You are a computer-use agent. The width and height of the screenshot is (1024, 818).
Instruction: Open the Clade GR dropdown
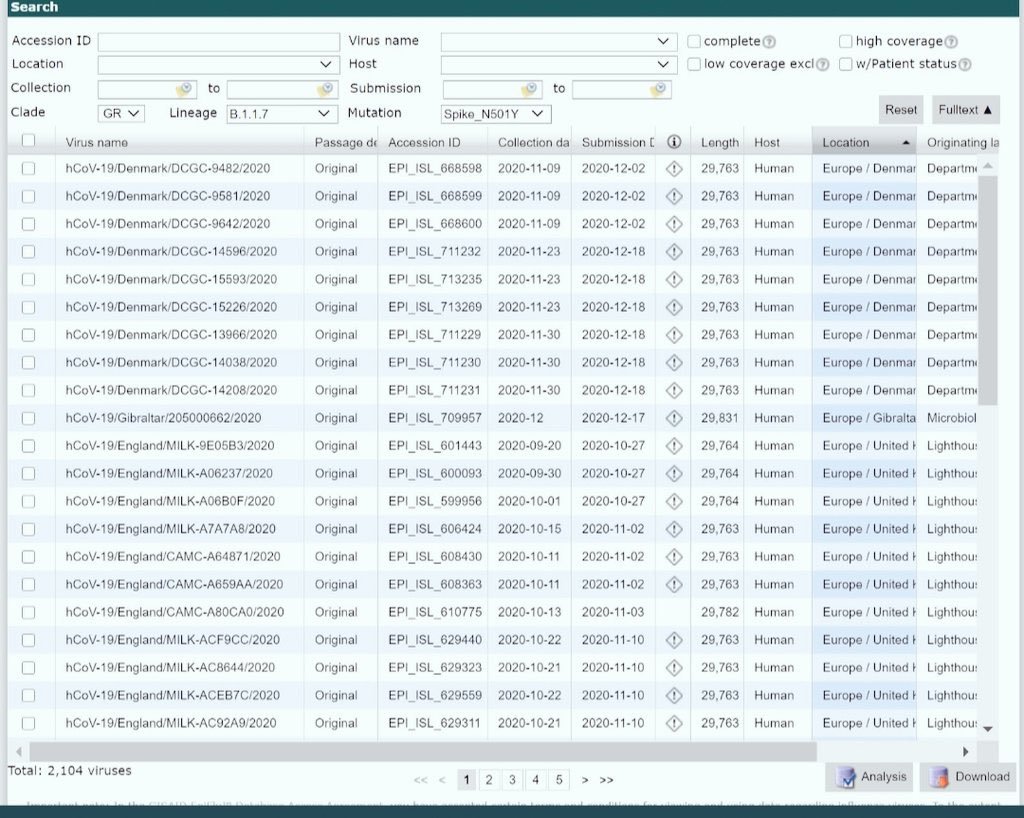(121, 114)
